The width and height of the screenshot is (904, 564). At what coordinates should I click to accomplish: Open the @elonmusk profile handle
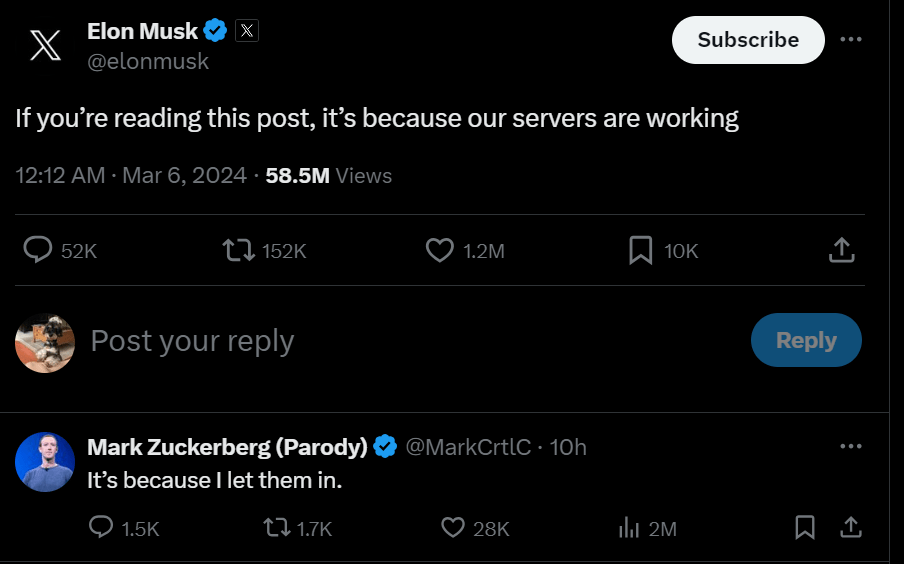(148, 61)
